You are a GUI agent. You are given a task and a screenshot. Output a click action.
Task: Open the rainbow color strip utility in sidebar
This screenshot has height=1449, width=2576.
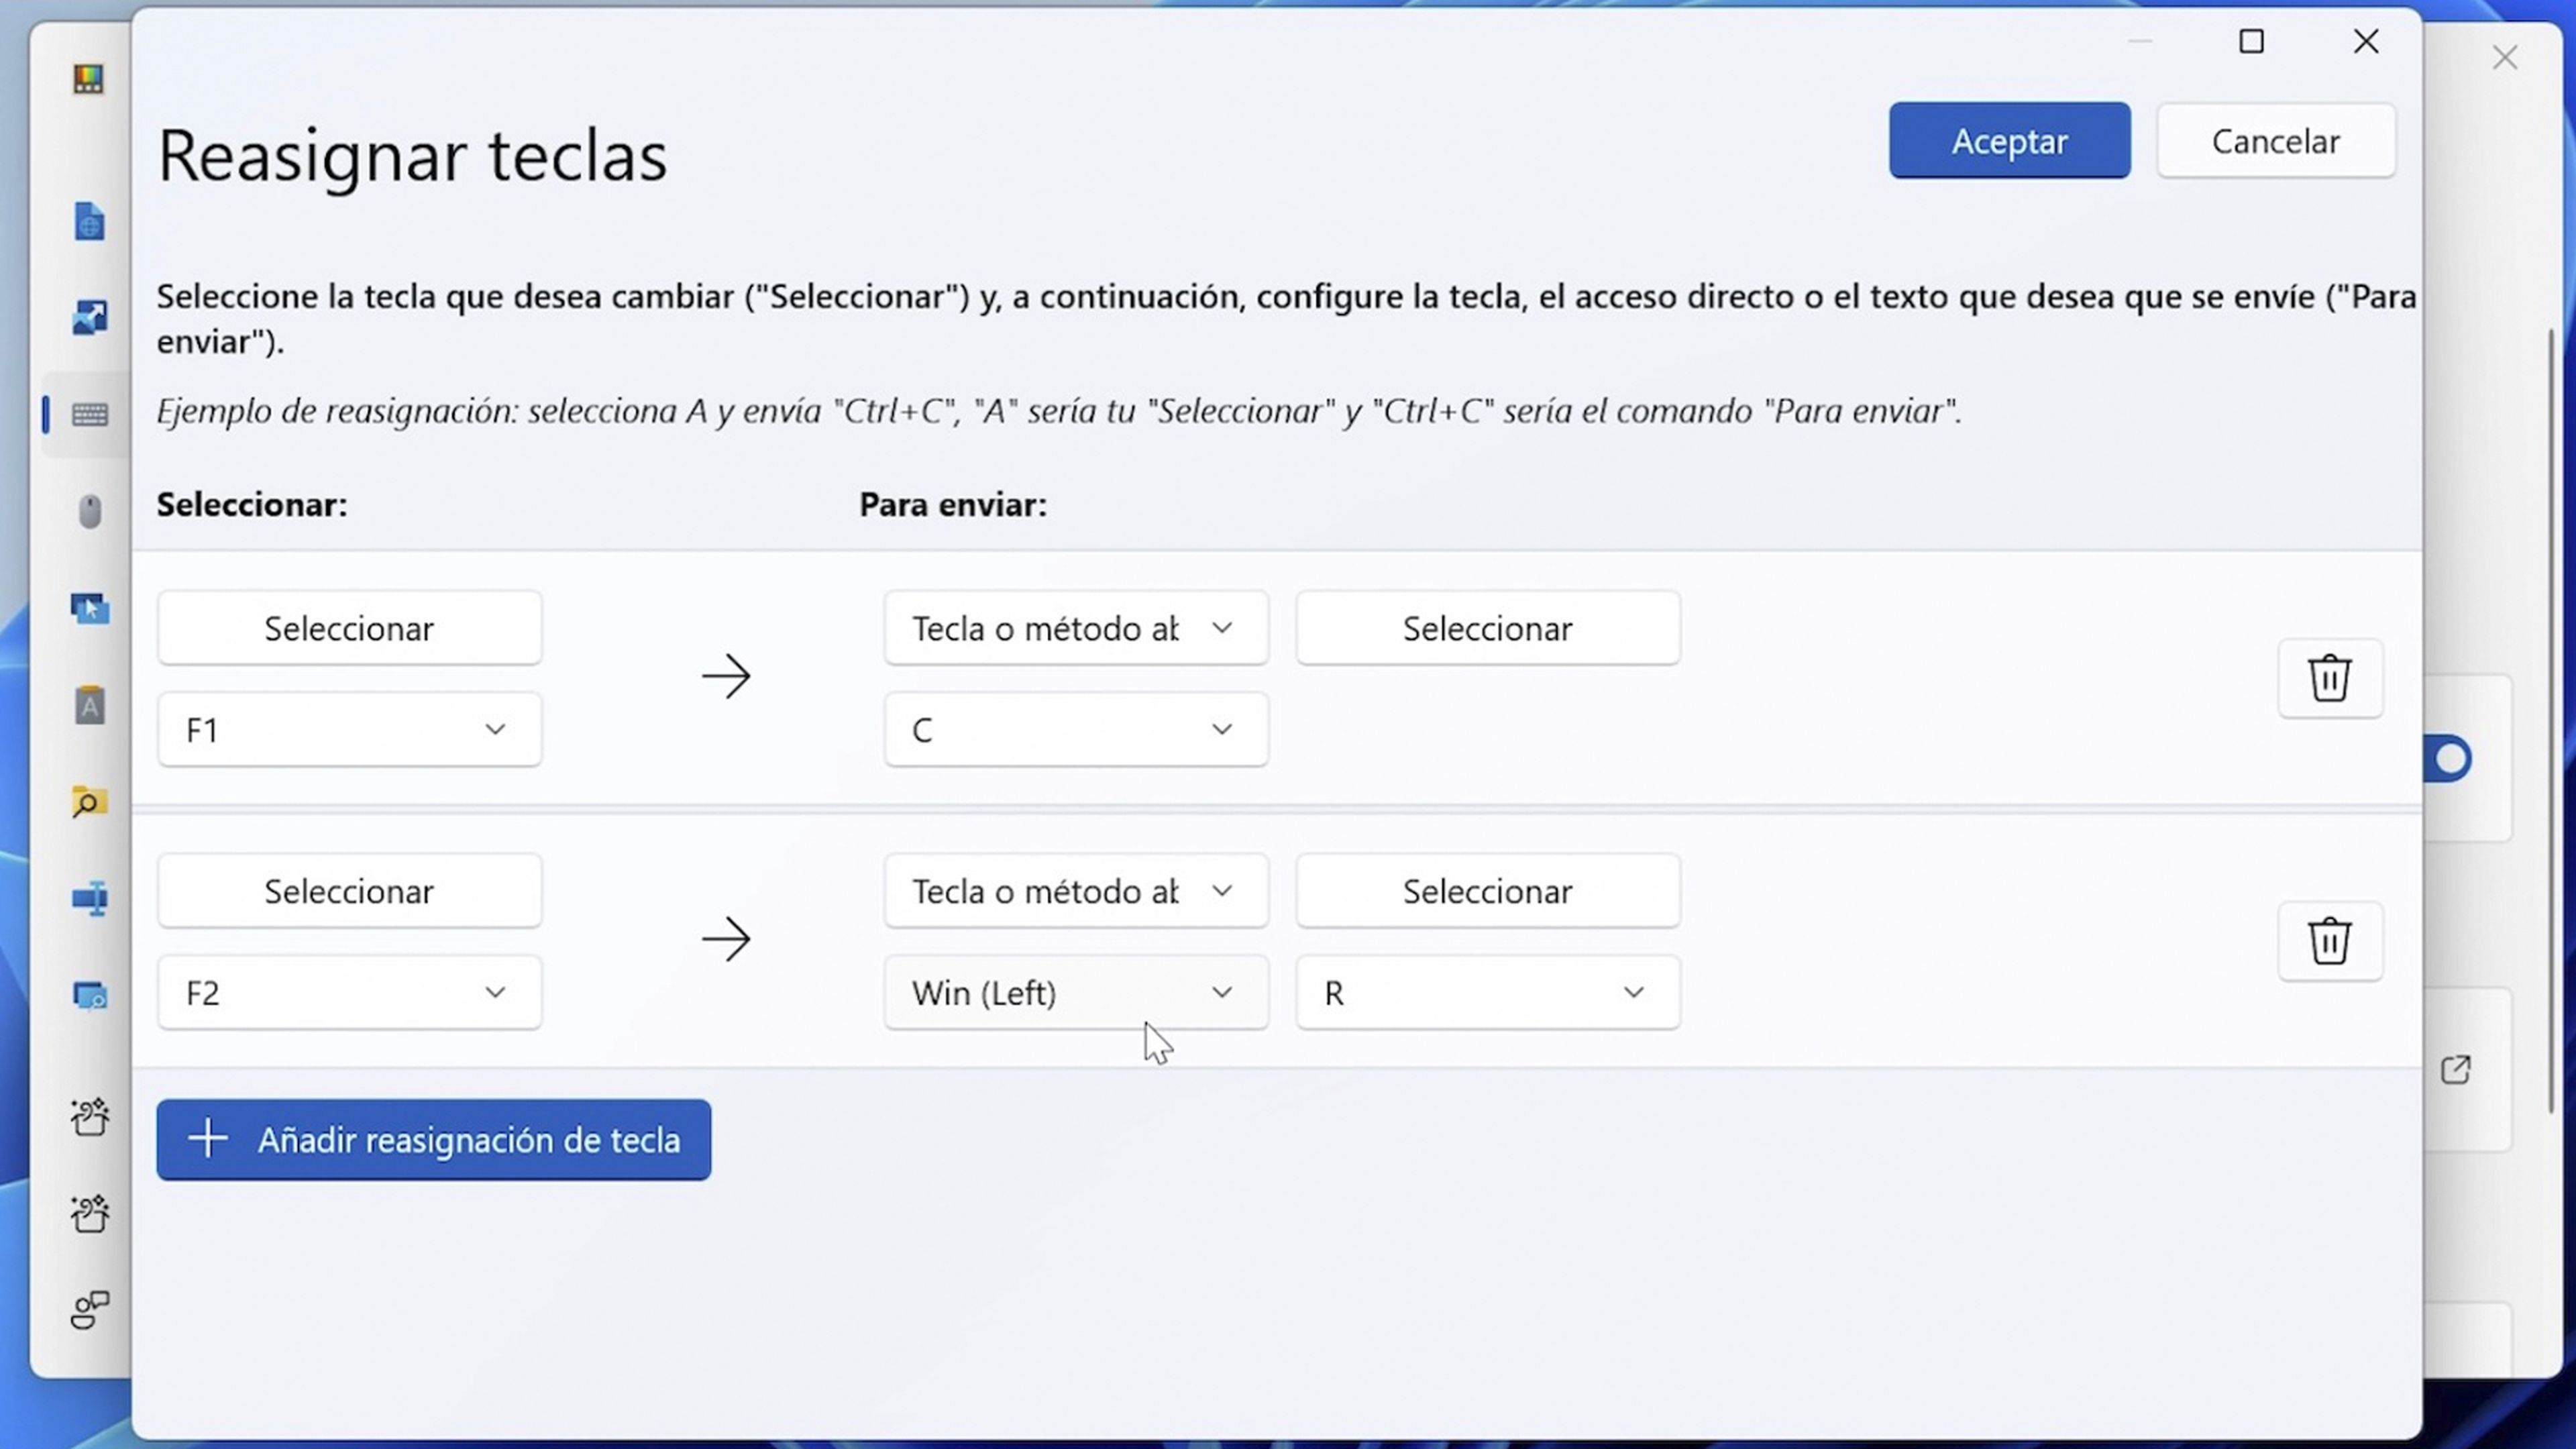(88, 80)
